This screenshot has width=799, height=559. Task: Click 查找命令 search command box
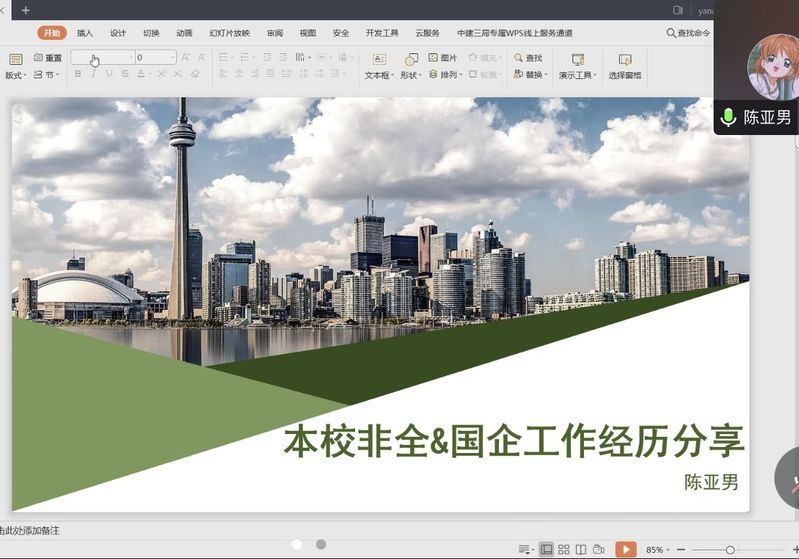[688, 33]
